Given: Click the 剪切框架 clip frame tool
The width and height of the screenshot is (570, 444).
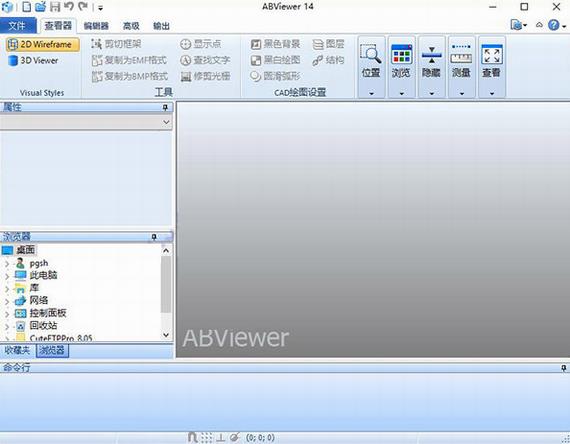Looking at the screenshot, I should pos(116,44).
